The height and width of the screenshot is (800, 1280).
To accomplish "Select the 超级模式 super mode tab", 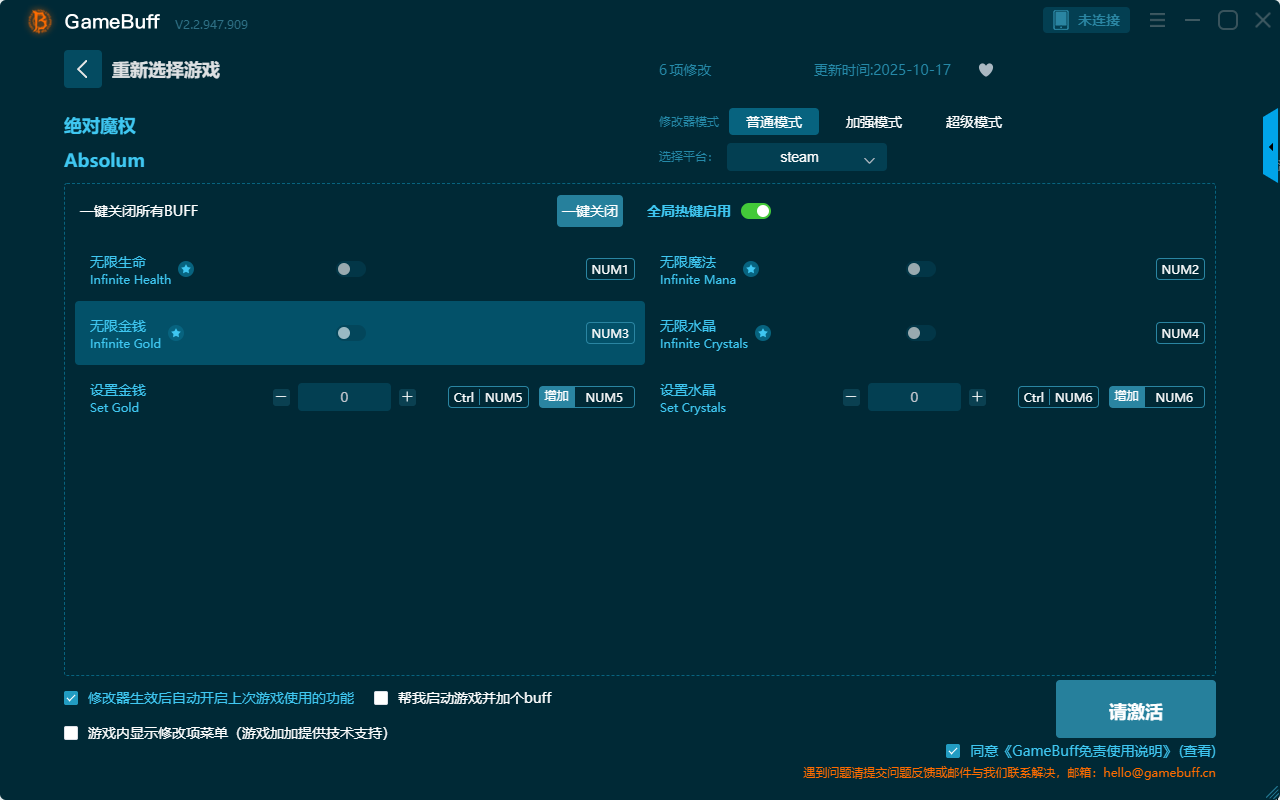I will tap(973, 122).
